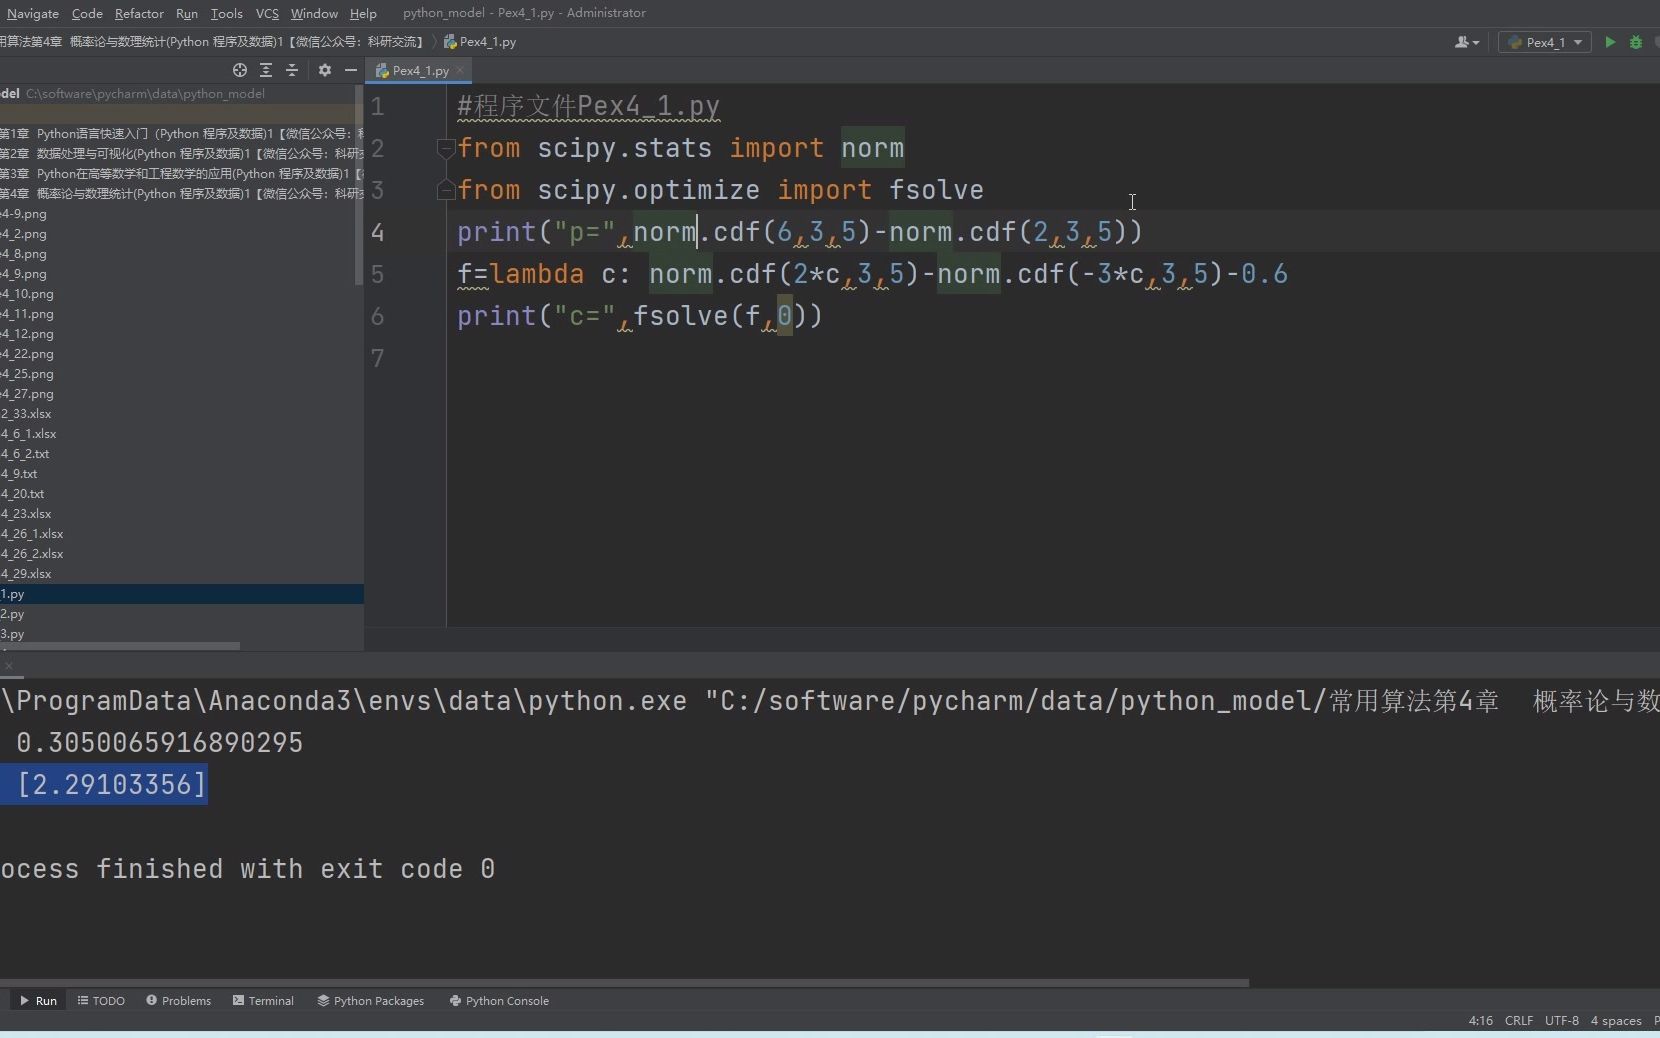Open project panel settings gear
This screenshot has width=1660, height=1038.
324,70
